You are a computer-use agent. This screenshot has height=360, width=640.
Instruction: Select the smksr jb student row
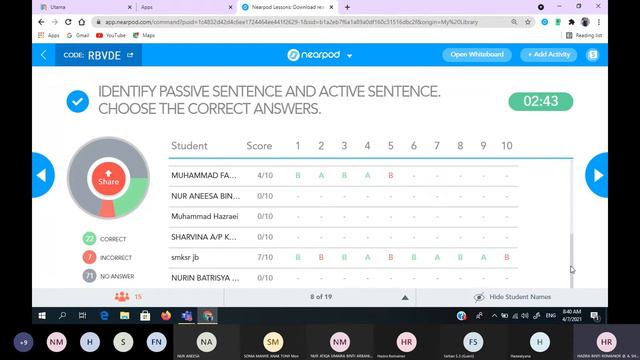pos(343,258)
